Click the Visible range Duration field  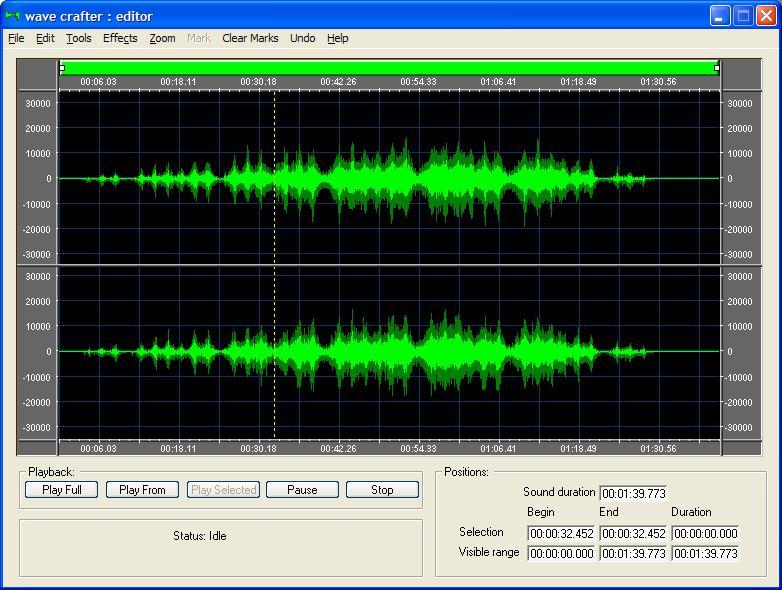705,554
